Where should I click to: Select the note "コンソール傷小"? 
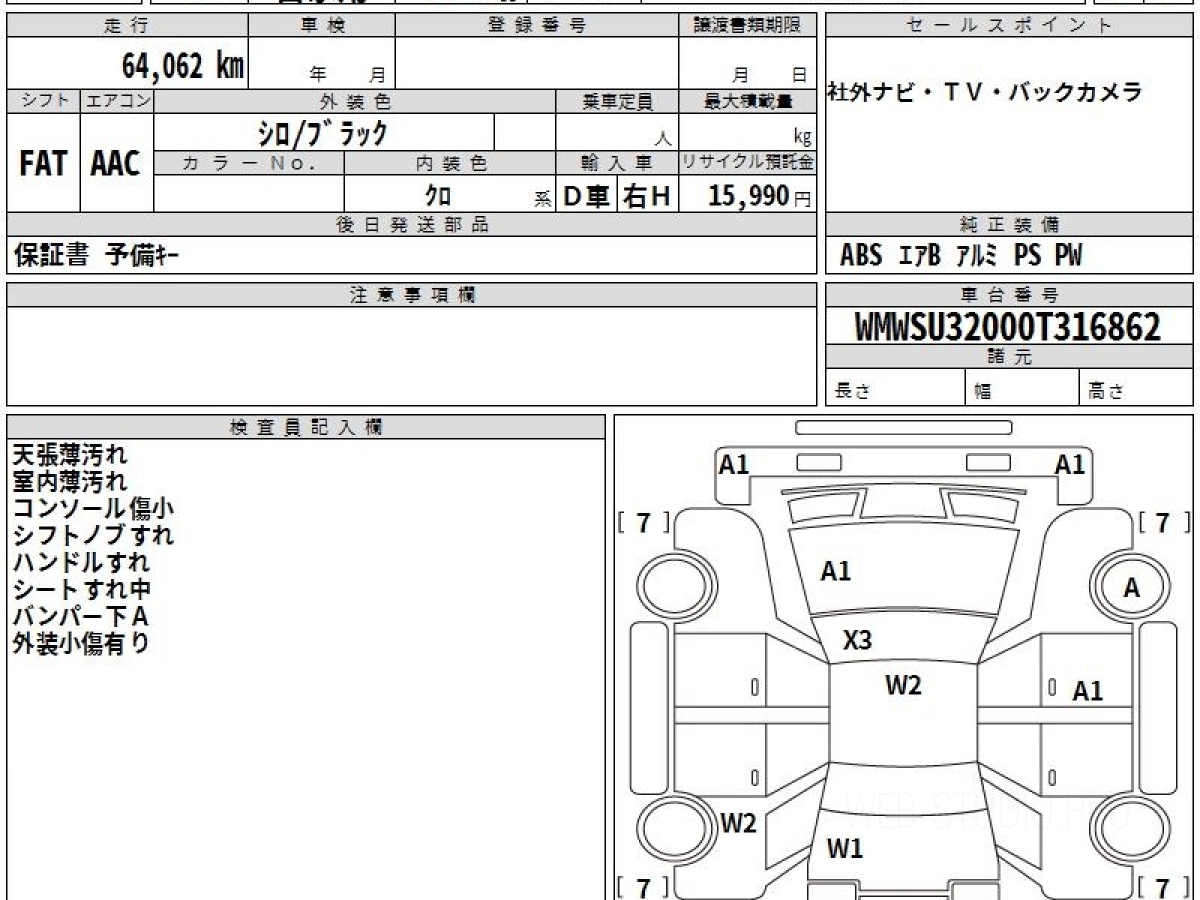coord(93,508)
